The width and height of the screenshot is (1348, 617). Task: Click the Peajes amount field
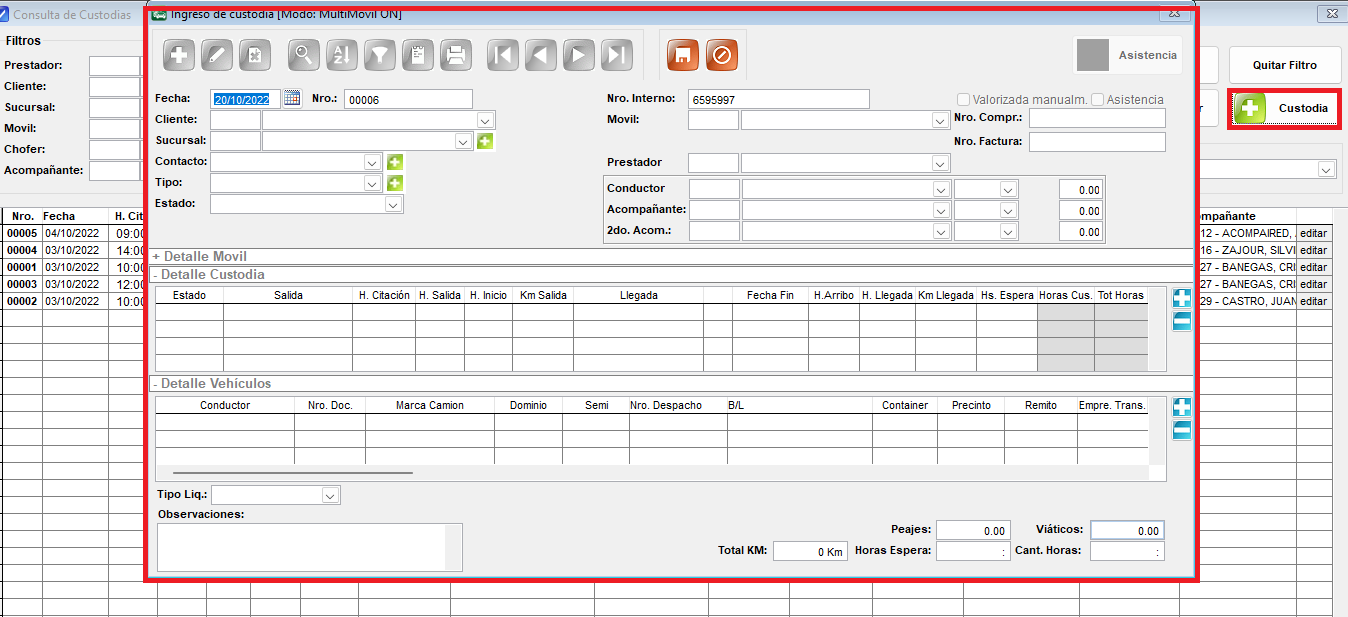tap(973, 530)
